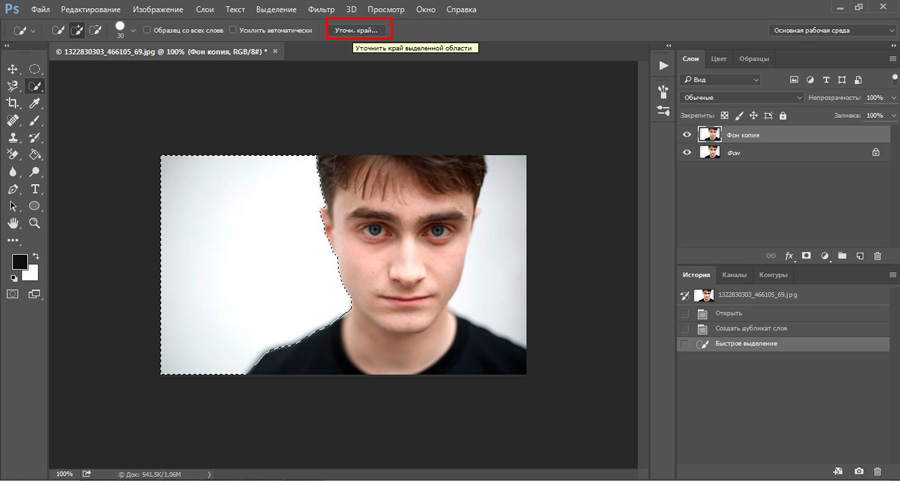Delete layer using the Layers panel trash icon
Screen dimensions: 900x481
[877, 256]
